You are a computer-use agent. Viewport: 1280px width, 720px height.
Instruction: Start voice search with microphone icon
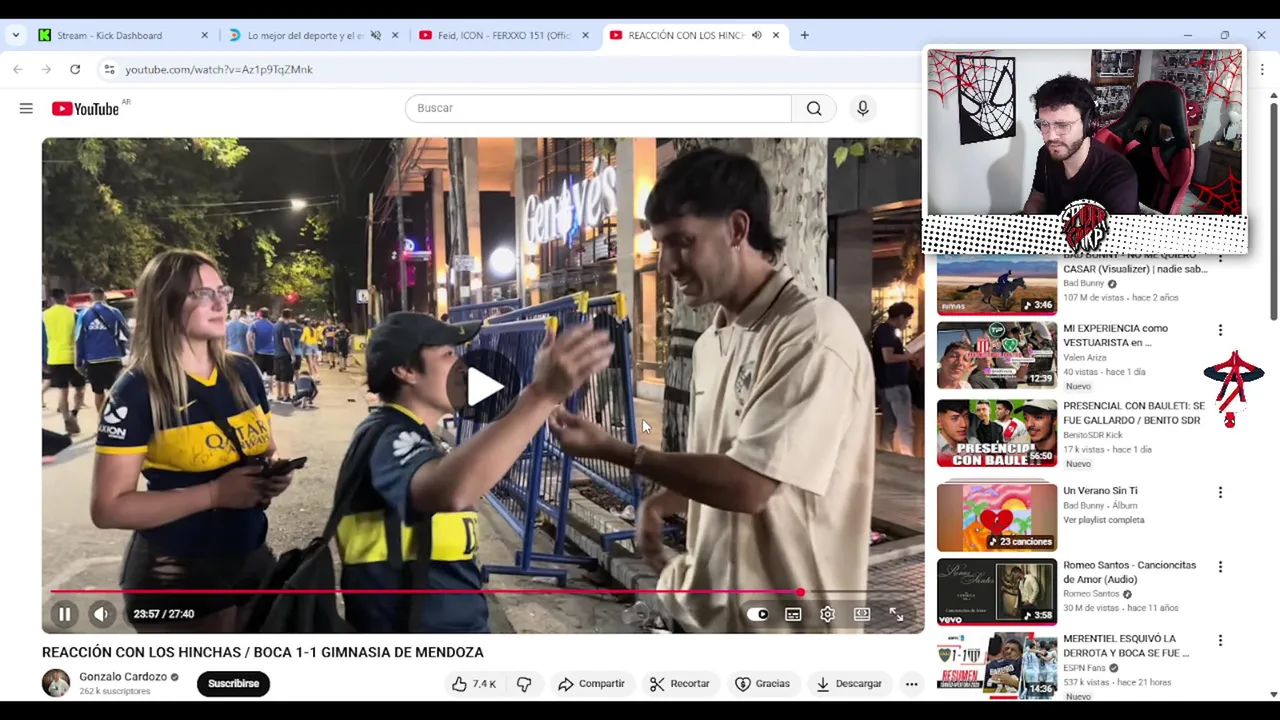point(863,108)
